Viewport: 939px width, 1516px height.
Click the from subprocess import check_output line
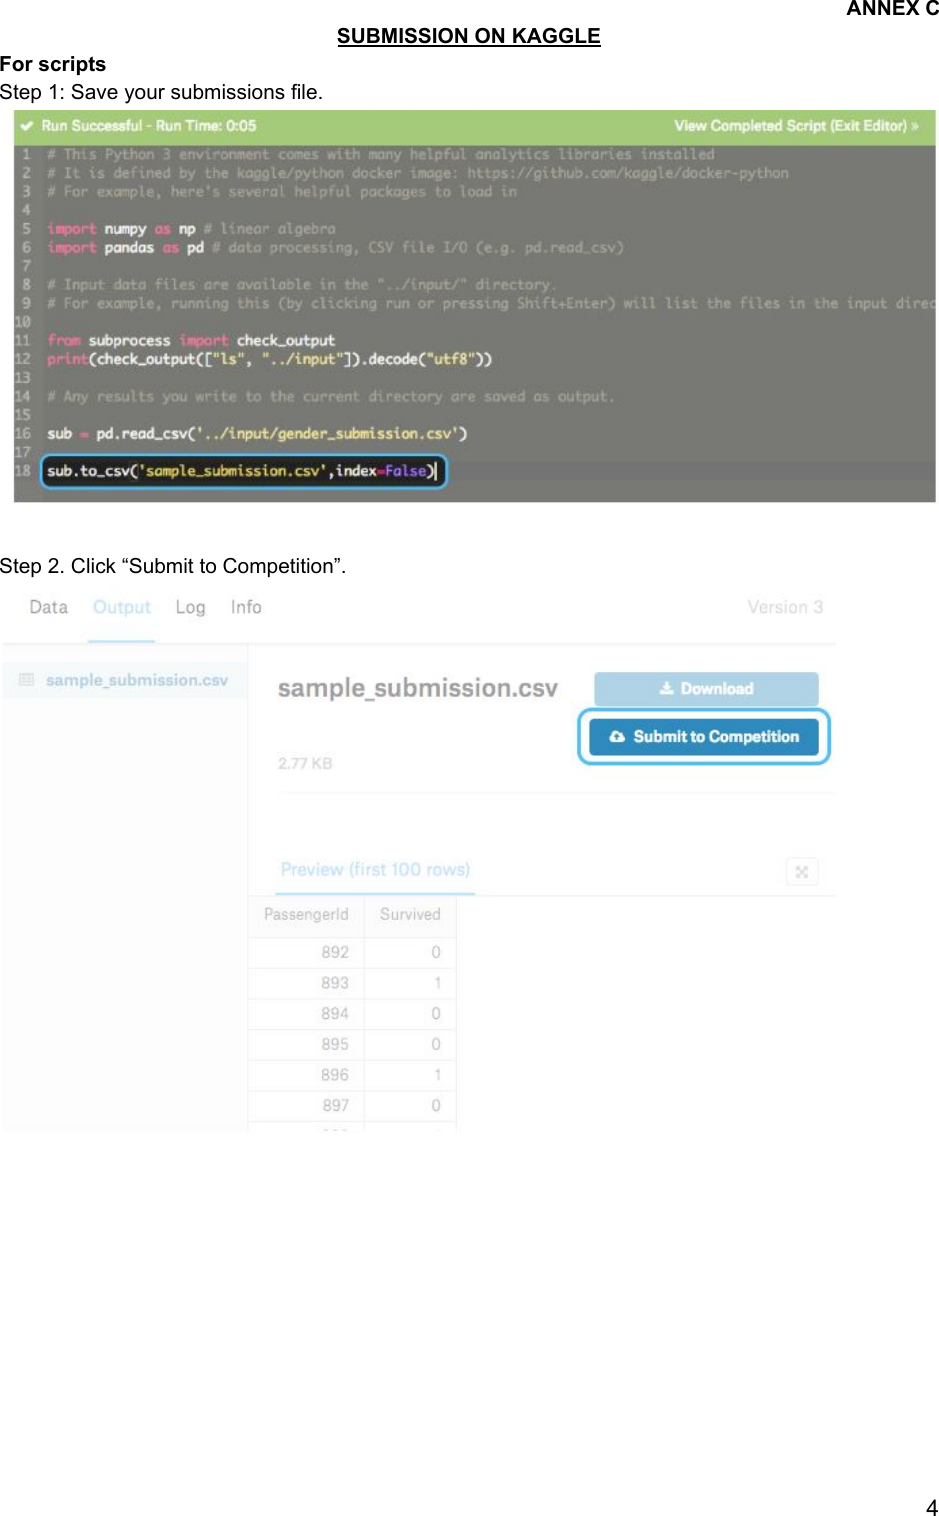(191, 341)
